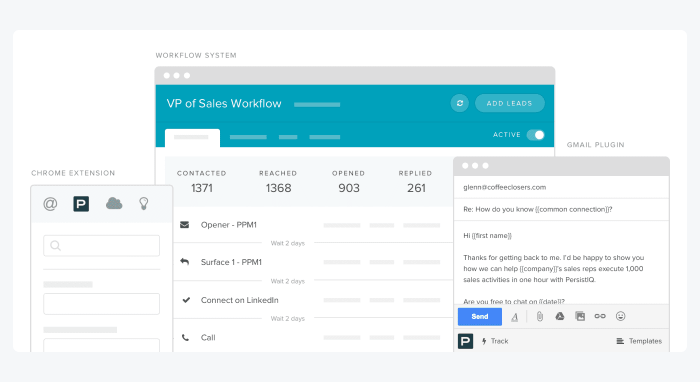Select the PersistIQ P icon in Chrome extension

[81, 204]
